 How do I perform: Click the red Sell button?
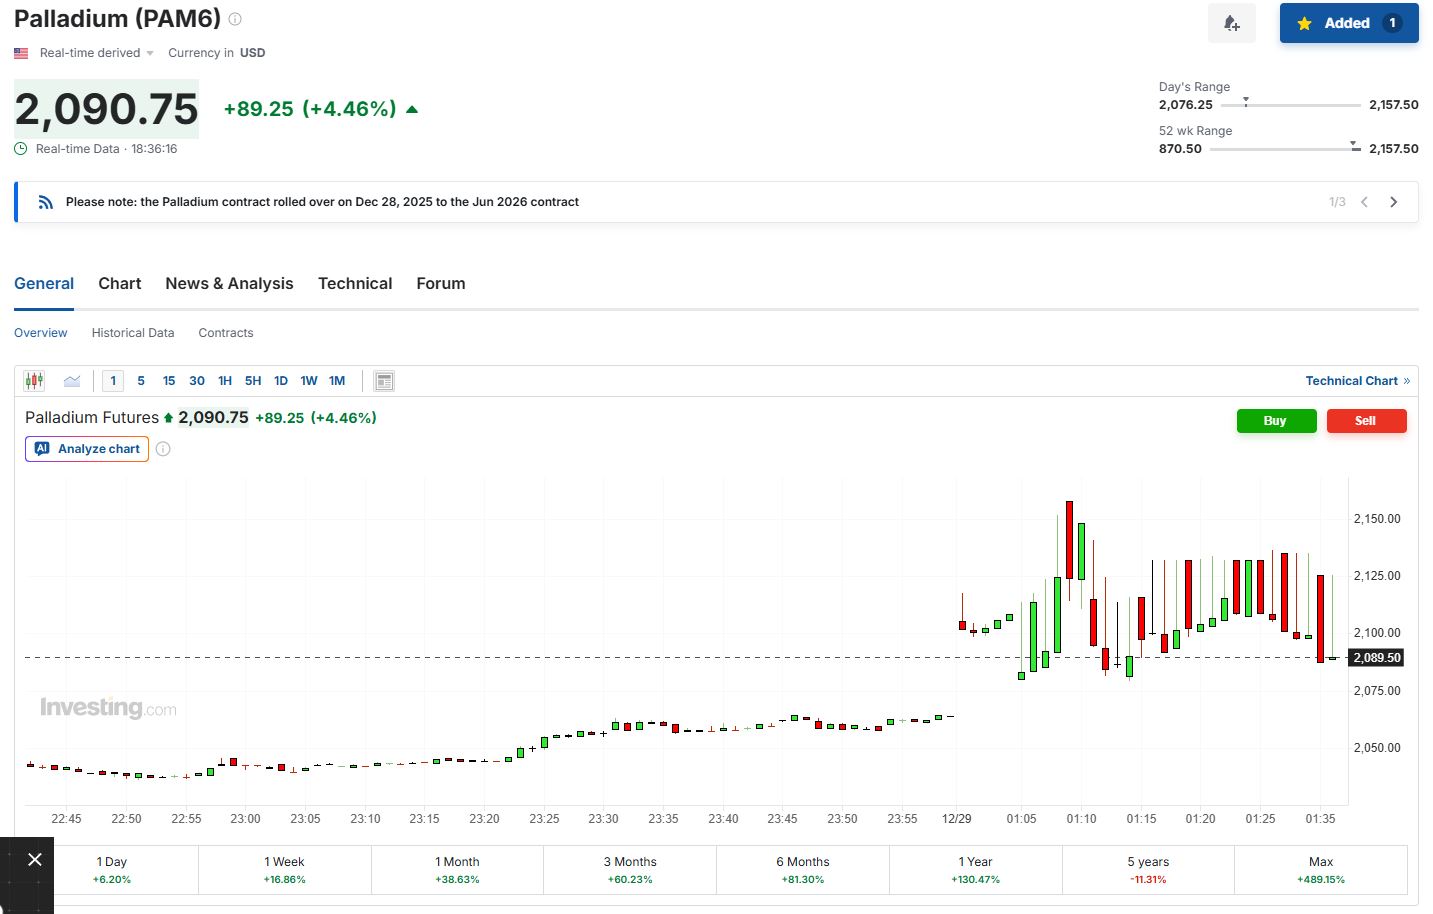[1366, 421]
